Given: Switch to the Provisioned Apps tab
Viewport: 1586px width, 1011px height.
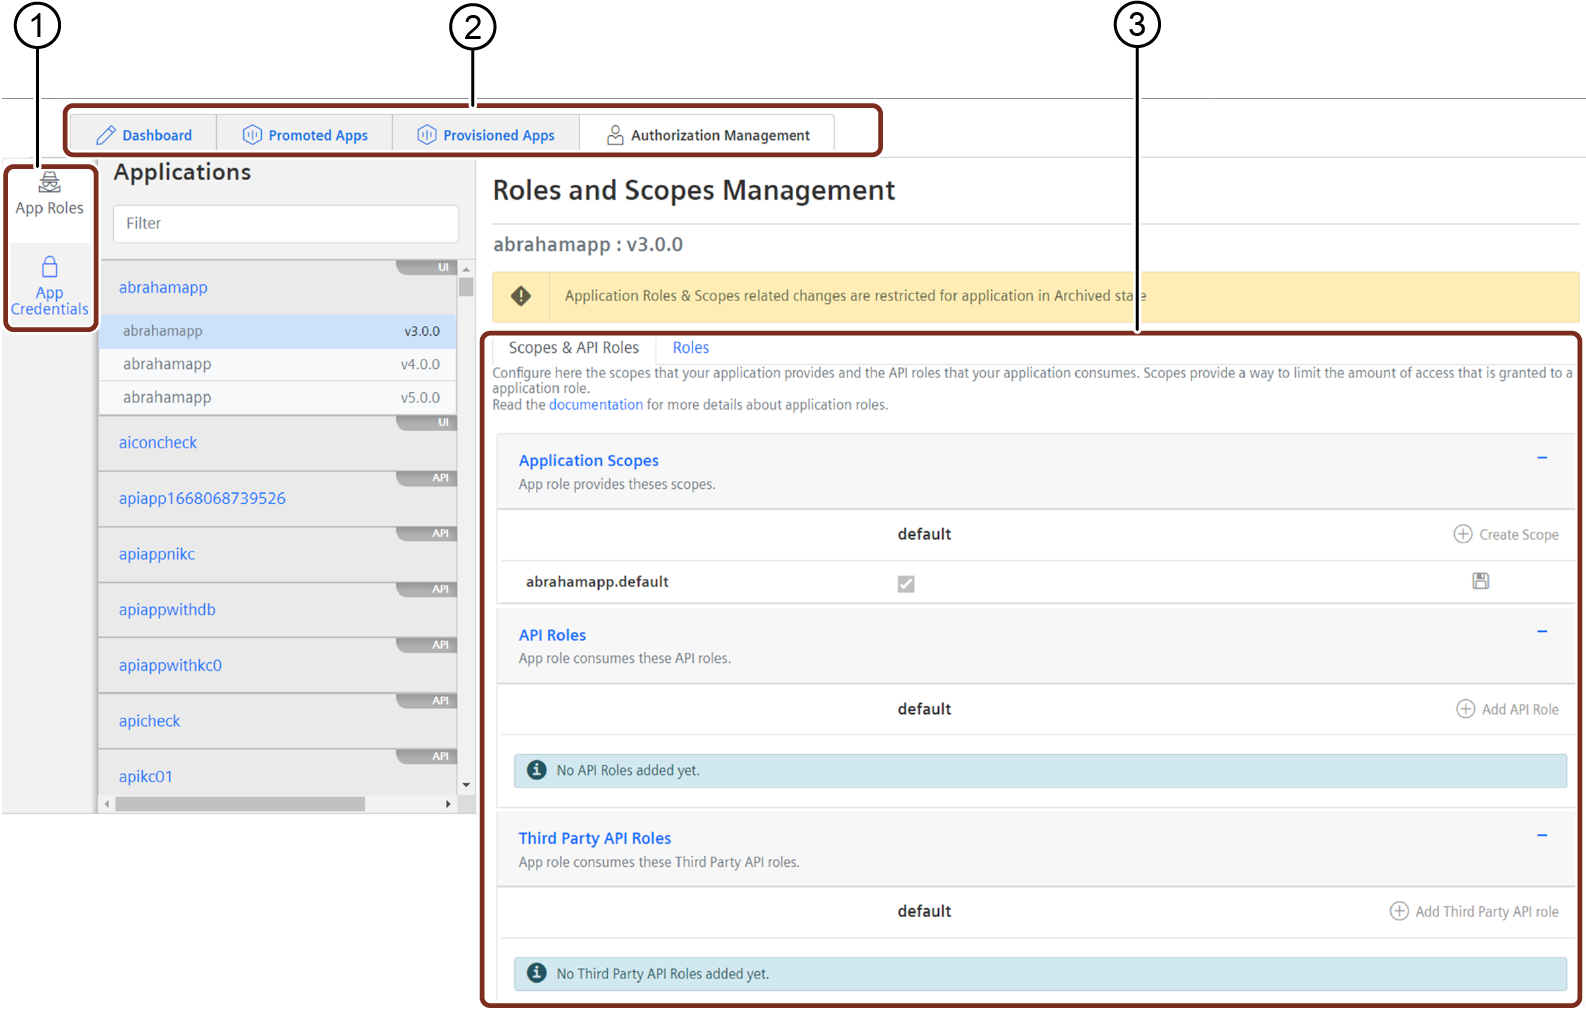Looking at the screenshot, I should pyautogui.click(x=486, y=135).
